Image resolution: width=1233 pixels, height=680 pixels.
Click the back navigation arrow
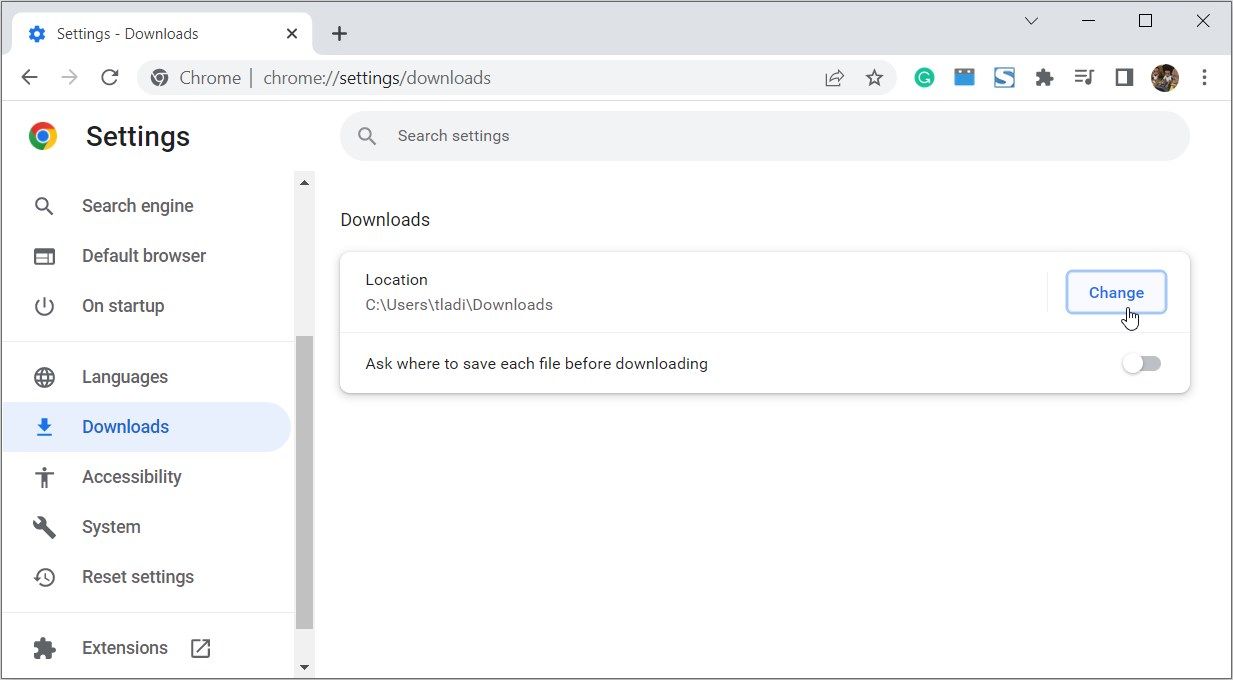coord(30,77)
